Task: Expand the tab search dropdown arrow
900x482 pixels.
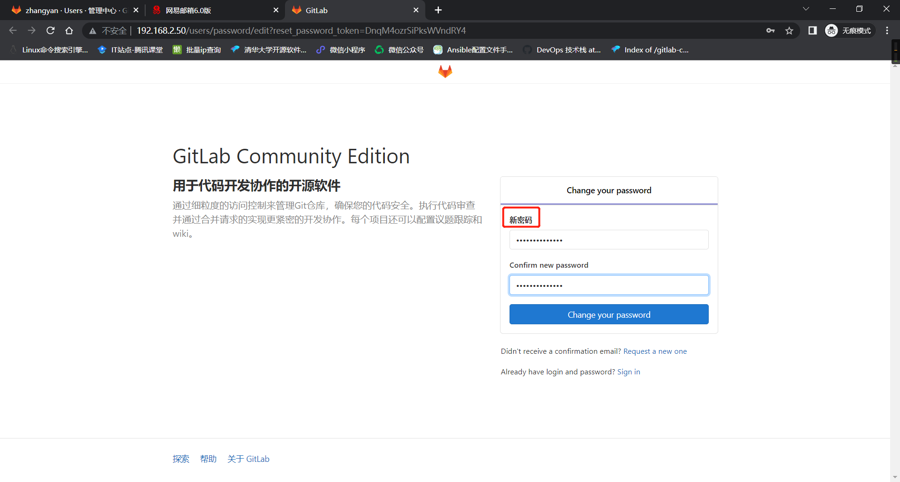Action: point(806,10)
